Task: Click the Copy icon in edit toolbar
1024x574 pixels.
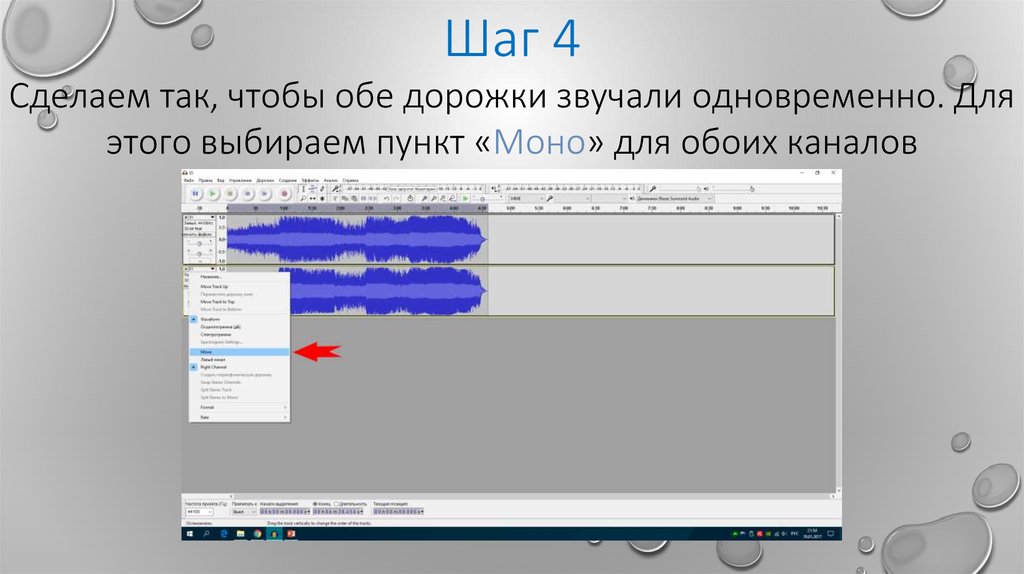Action: point(345,199)
